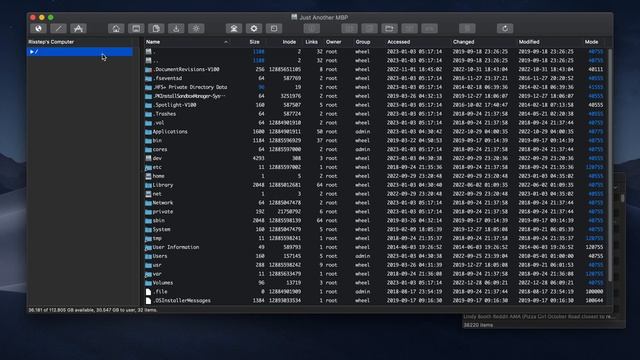Sort by the Owner column header
Image resolution: width=640 pixels, height=360 pixels.
pos(333,42)
